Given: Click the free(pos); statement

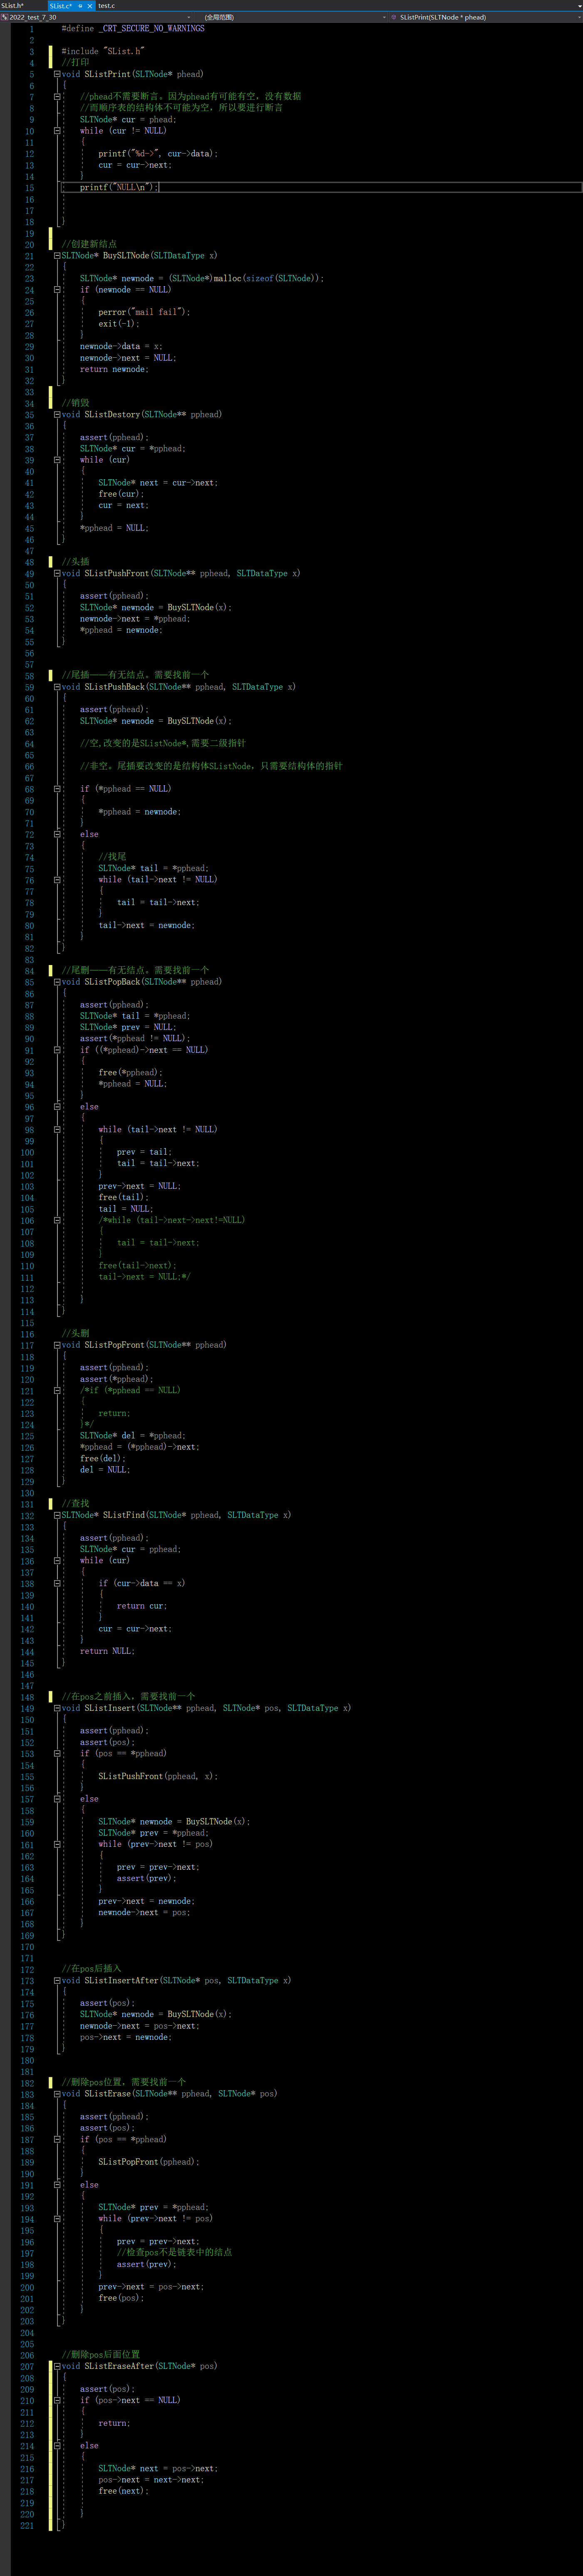Looking at the screenshot, I should [121, 2298].
